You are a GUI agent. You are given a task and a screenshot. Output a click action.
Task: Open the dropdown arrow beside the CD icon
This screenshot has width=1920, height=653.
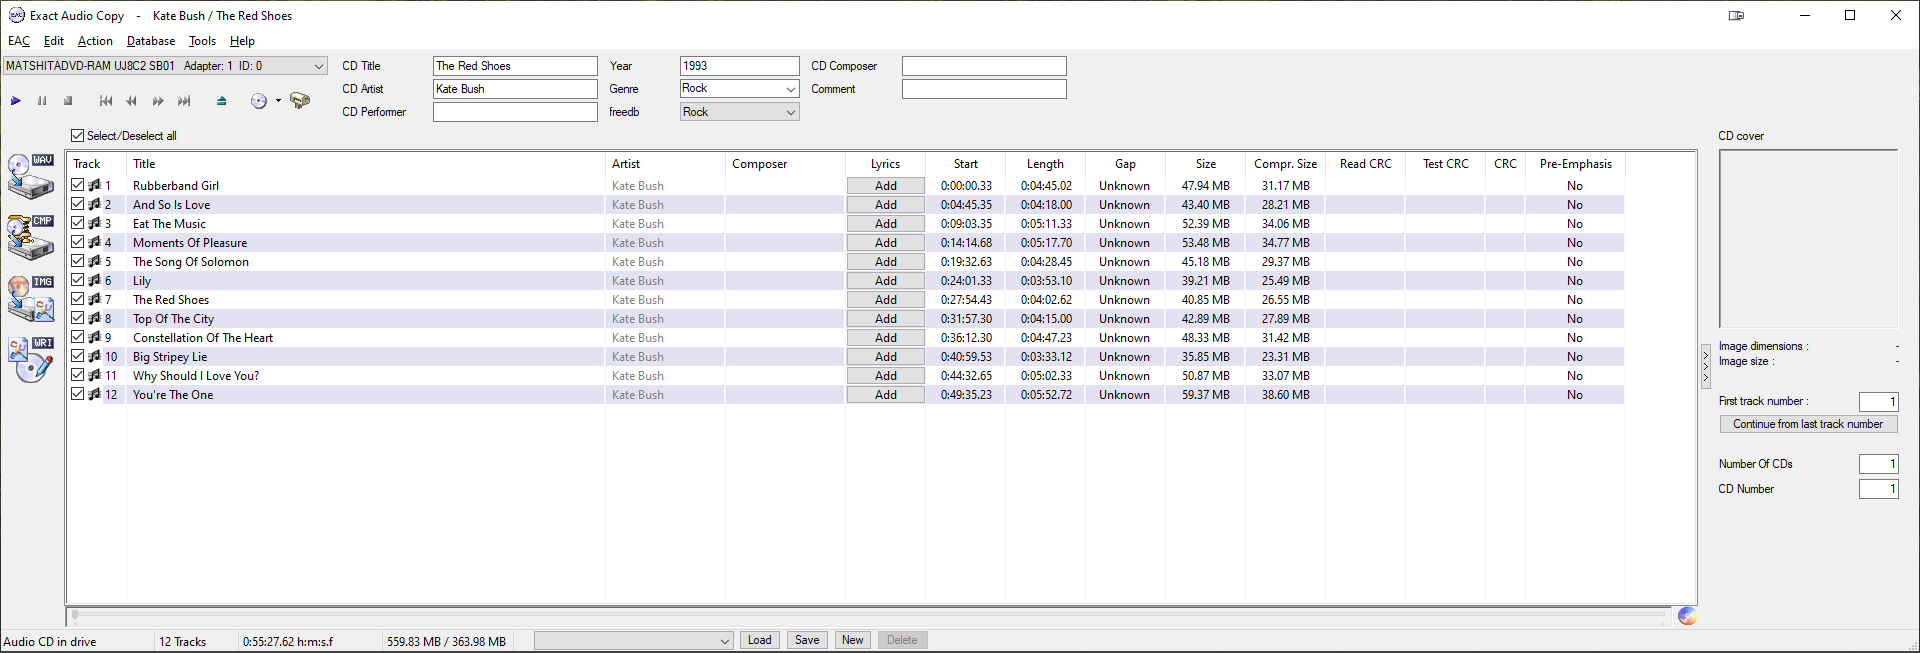coord(278,101)
